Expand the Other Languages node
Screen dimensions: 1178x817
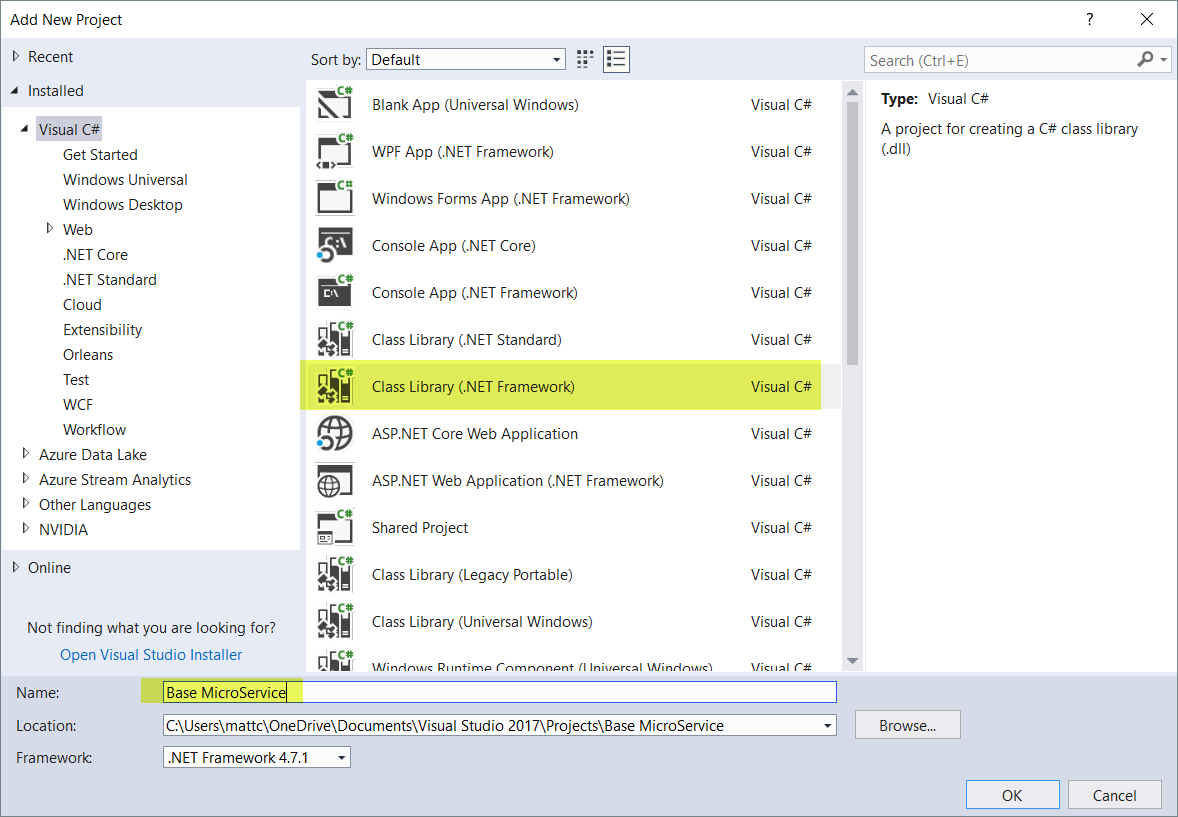point(26,504)
